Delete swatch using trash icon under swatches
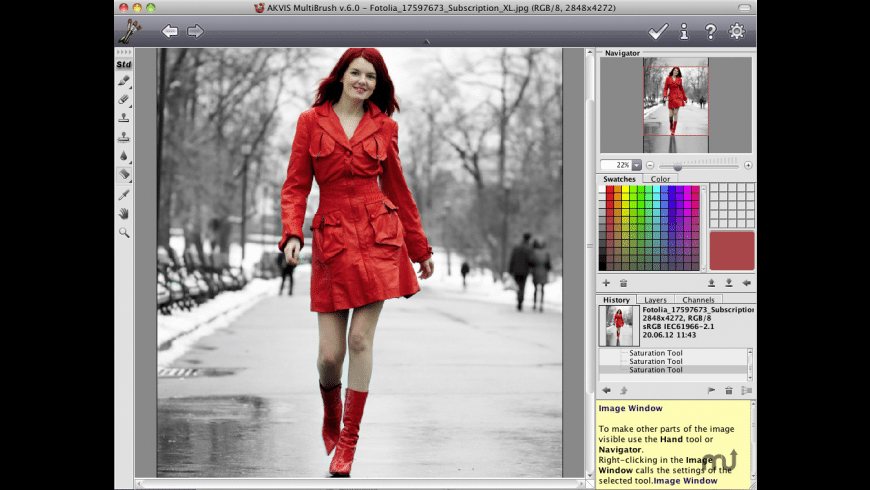Screen dimensions: 870x490 pos(623,283)
